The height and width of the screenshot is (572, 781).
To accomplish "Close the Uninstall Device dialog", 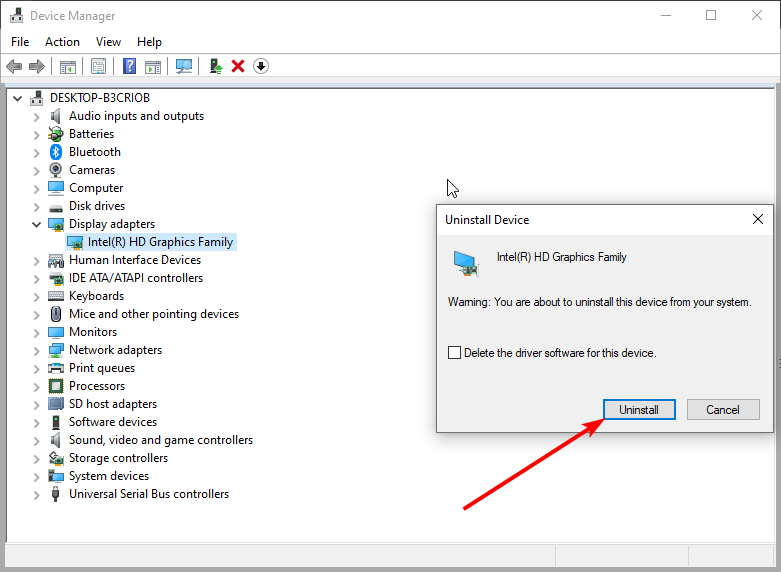I will (758, 219).
